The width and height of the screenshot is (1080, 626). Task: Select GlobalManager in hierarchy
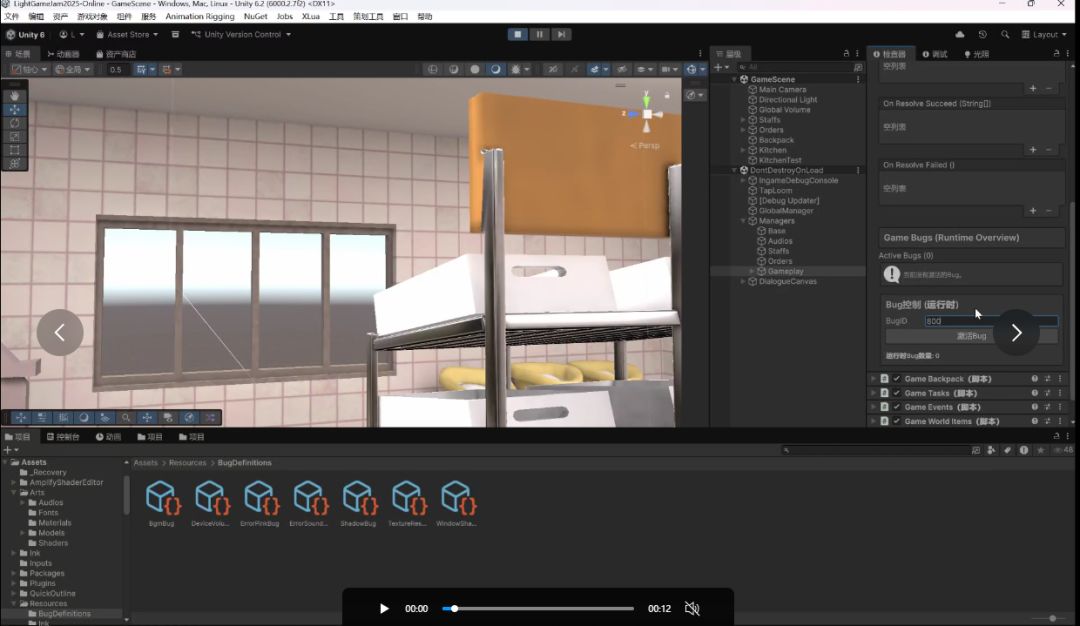point(785,211)
